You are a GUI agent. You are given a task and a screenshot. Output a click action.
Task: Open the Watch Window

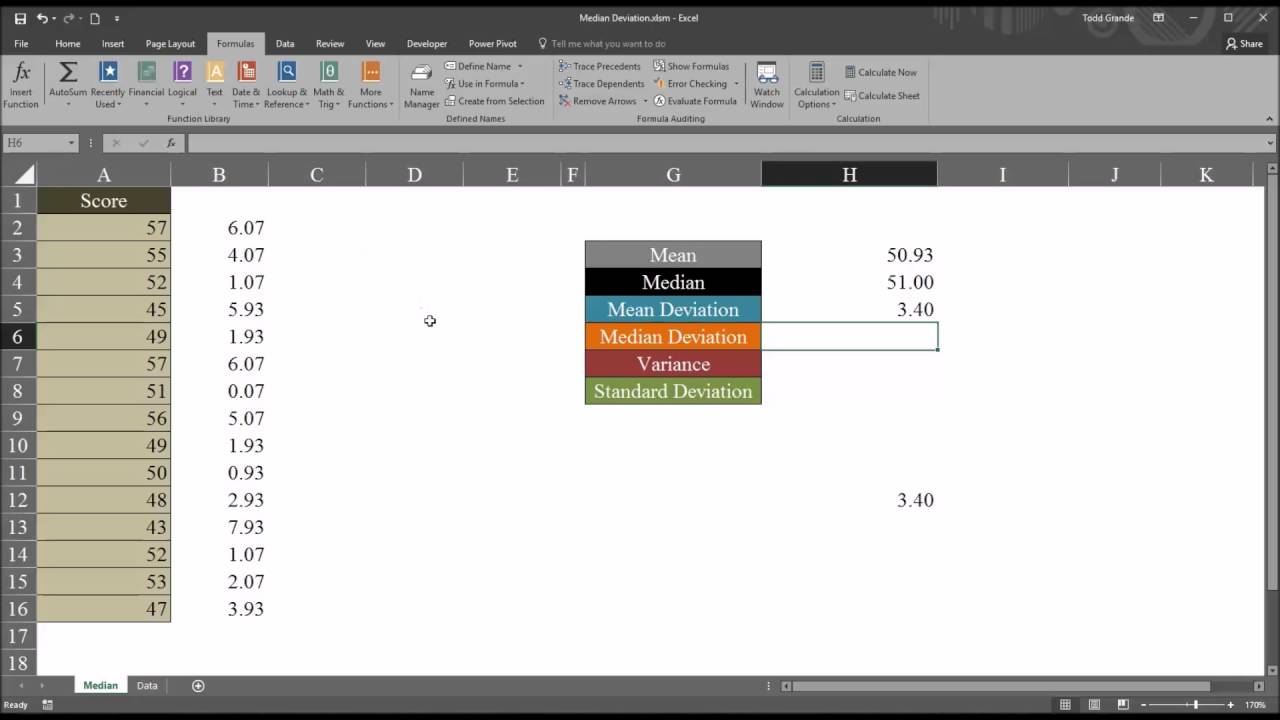coord(767,85)
